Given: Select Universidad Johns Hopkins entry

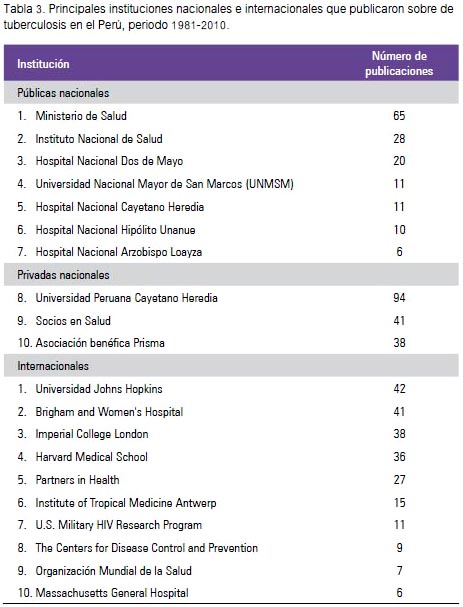Looking at the screenshot, I should (x=99, y=389).
